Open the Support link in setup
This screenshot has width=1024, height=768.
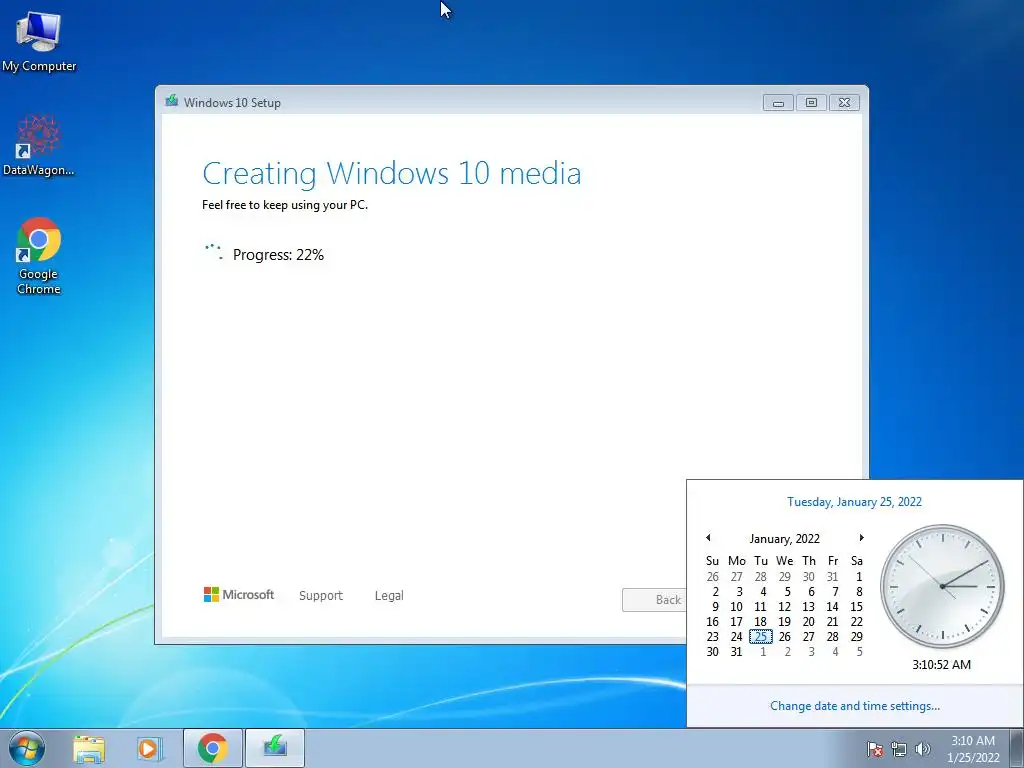[321, 596]
